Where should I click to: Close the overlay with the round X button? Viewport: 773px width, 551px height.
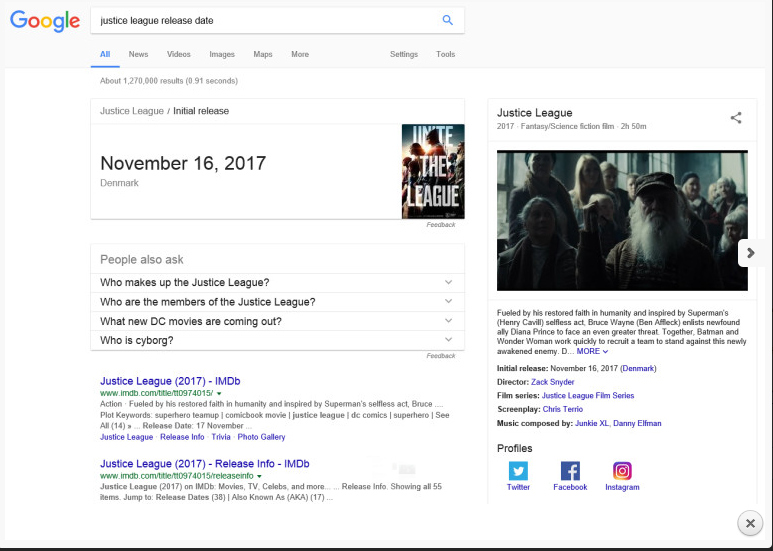pos(750,523)
